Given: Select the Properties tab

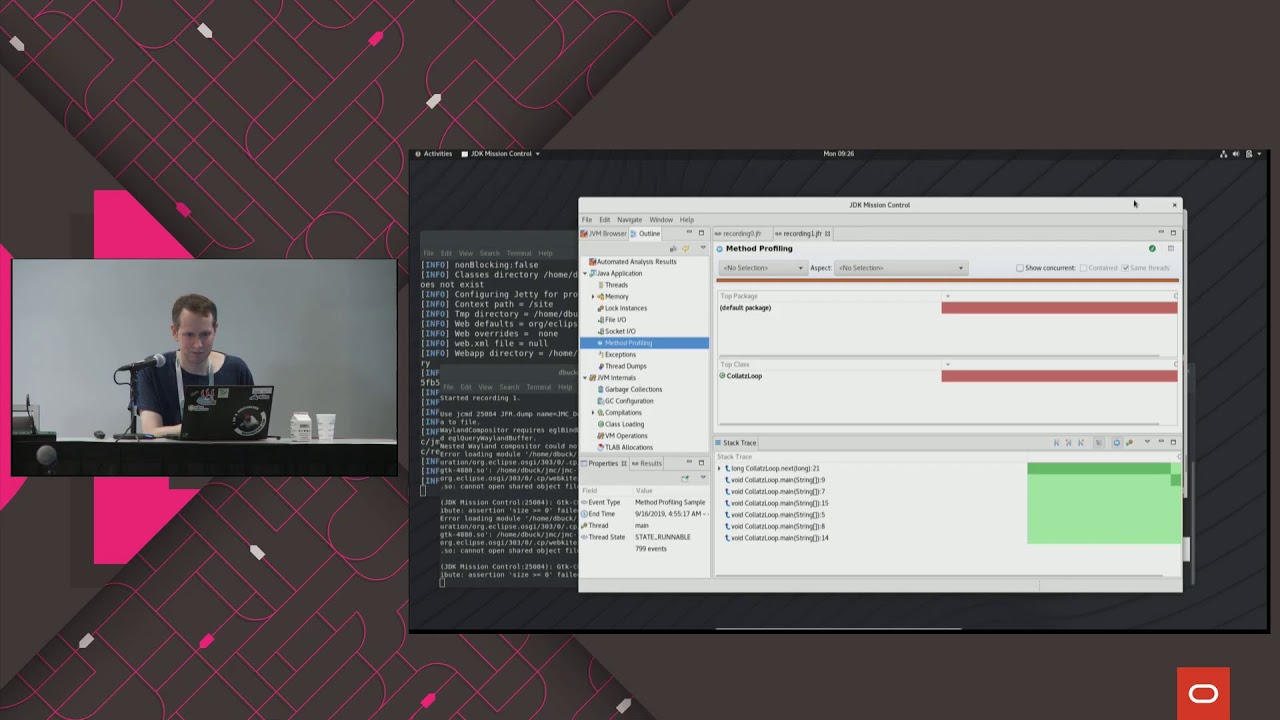Looking at the screenshot, I should coord(603,463).
